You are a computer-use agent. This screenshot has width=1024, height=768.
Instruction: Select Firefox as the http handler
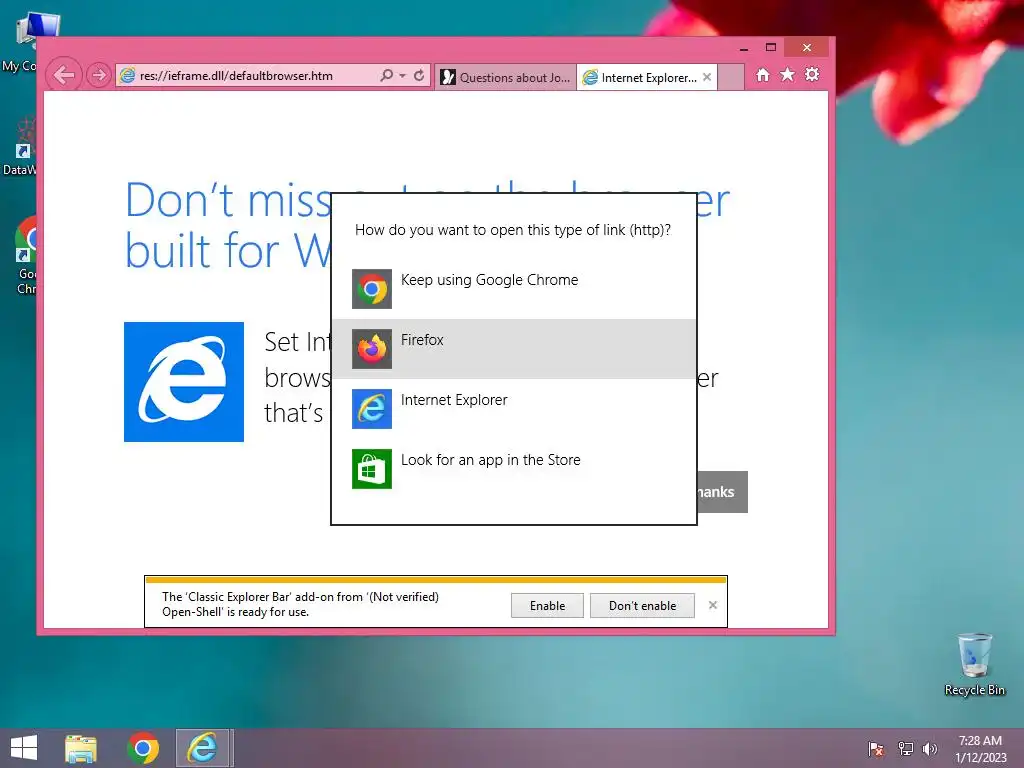[x=514, y=349]
